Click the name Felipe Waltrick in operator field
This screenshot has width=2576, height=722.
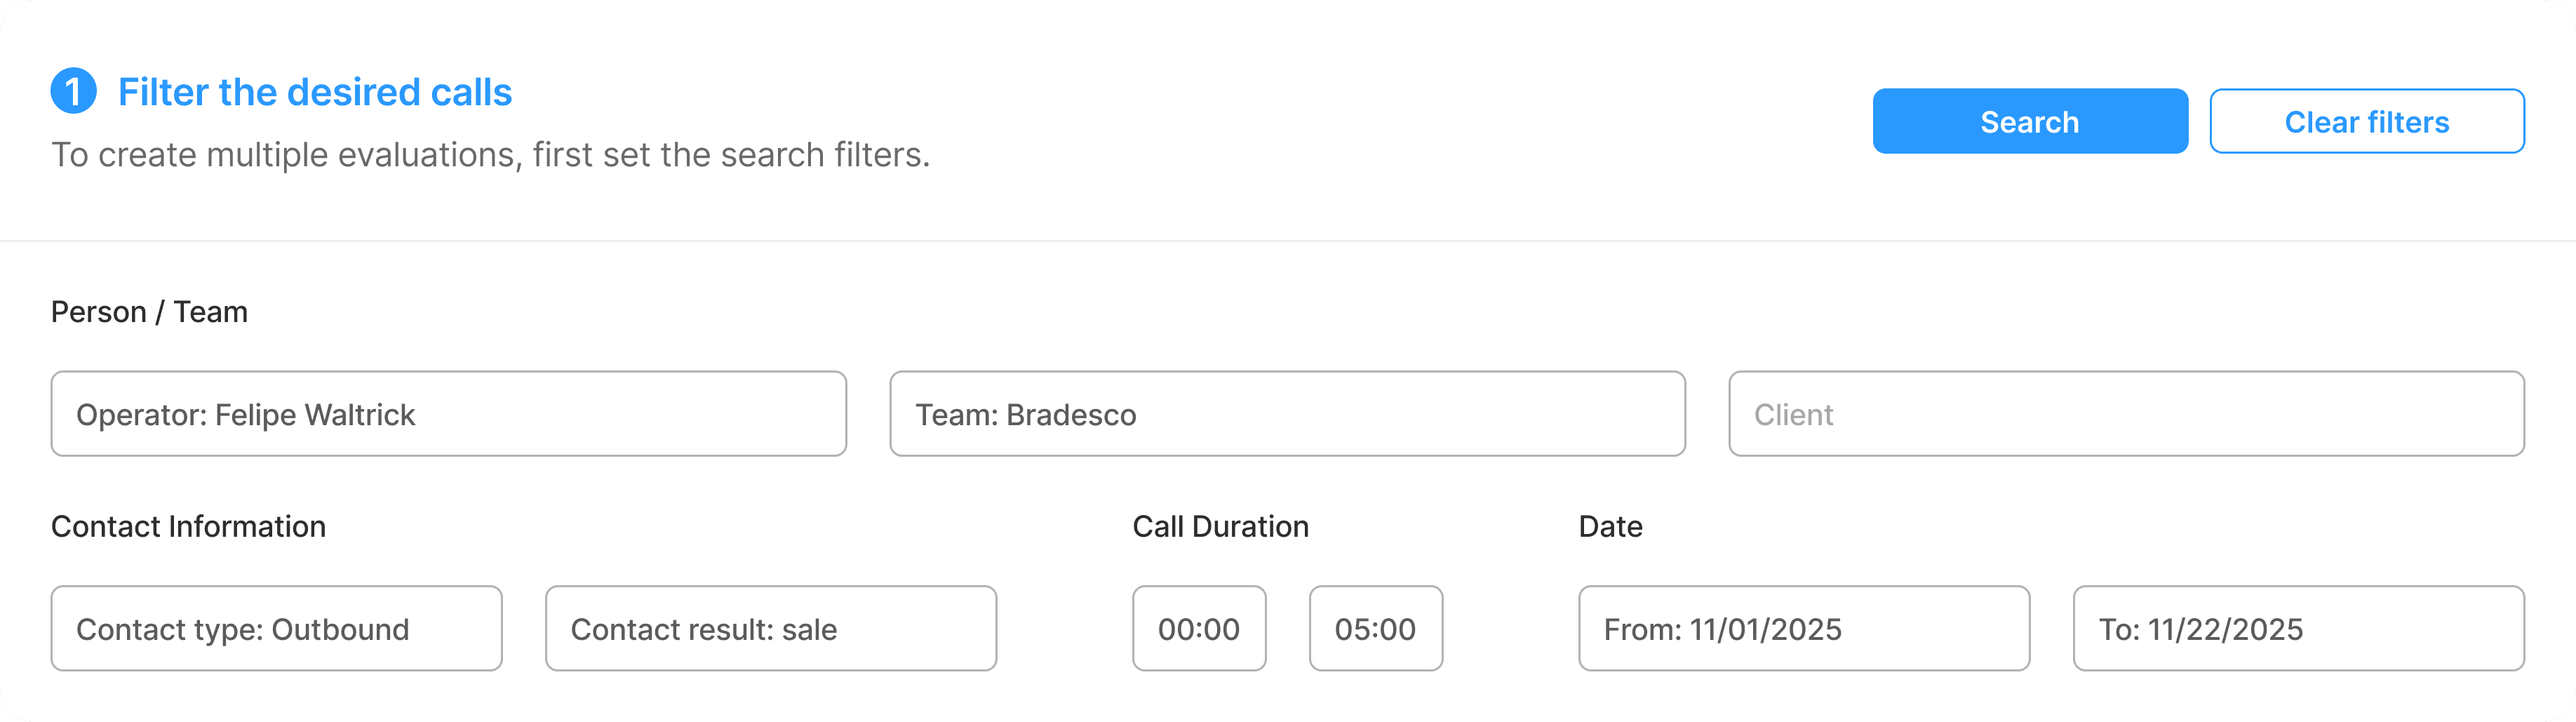pos(315,414)
